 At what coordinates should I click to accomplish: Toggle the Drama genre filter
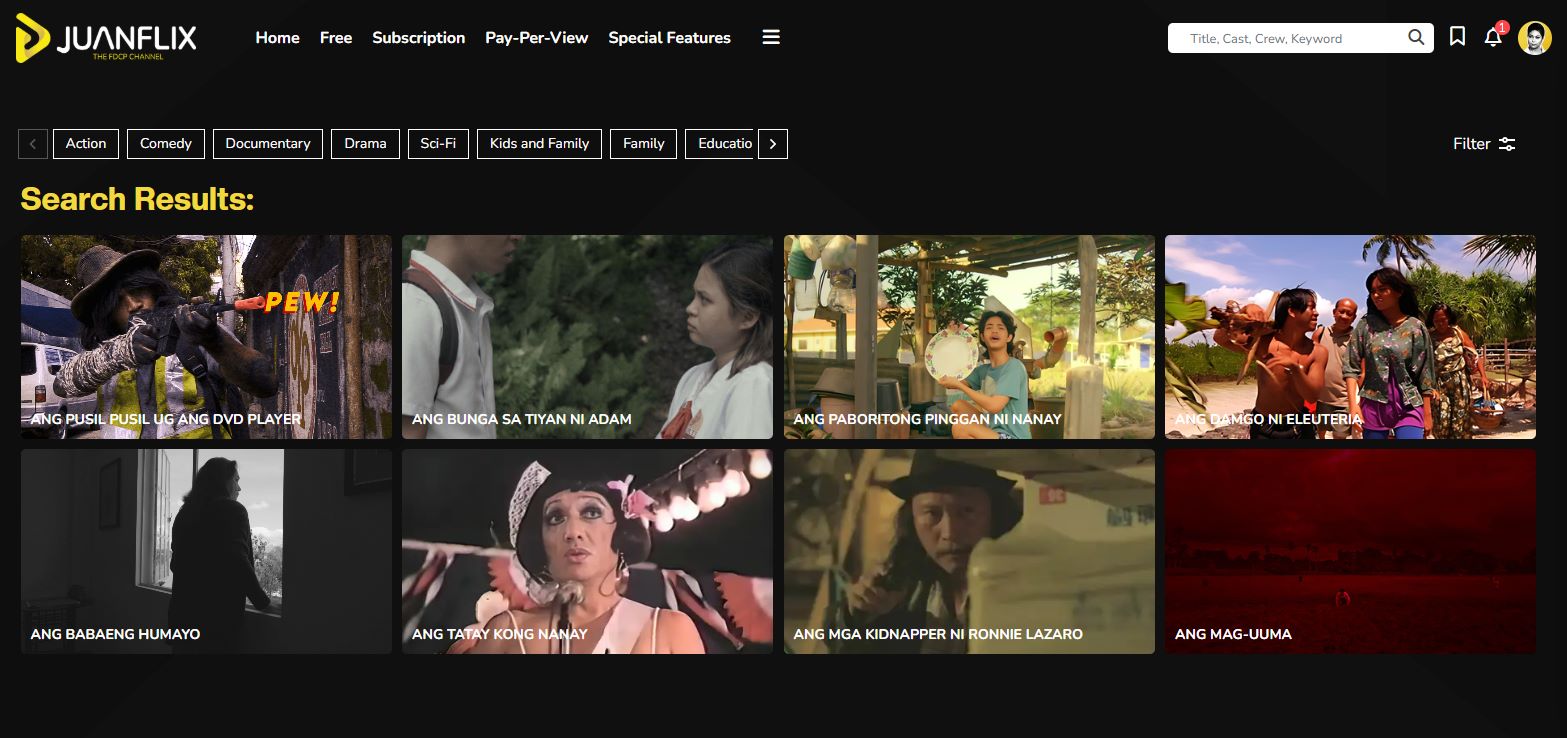pos(364,143)
